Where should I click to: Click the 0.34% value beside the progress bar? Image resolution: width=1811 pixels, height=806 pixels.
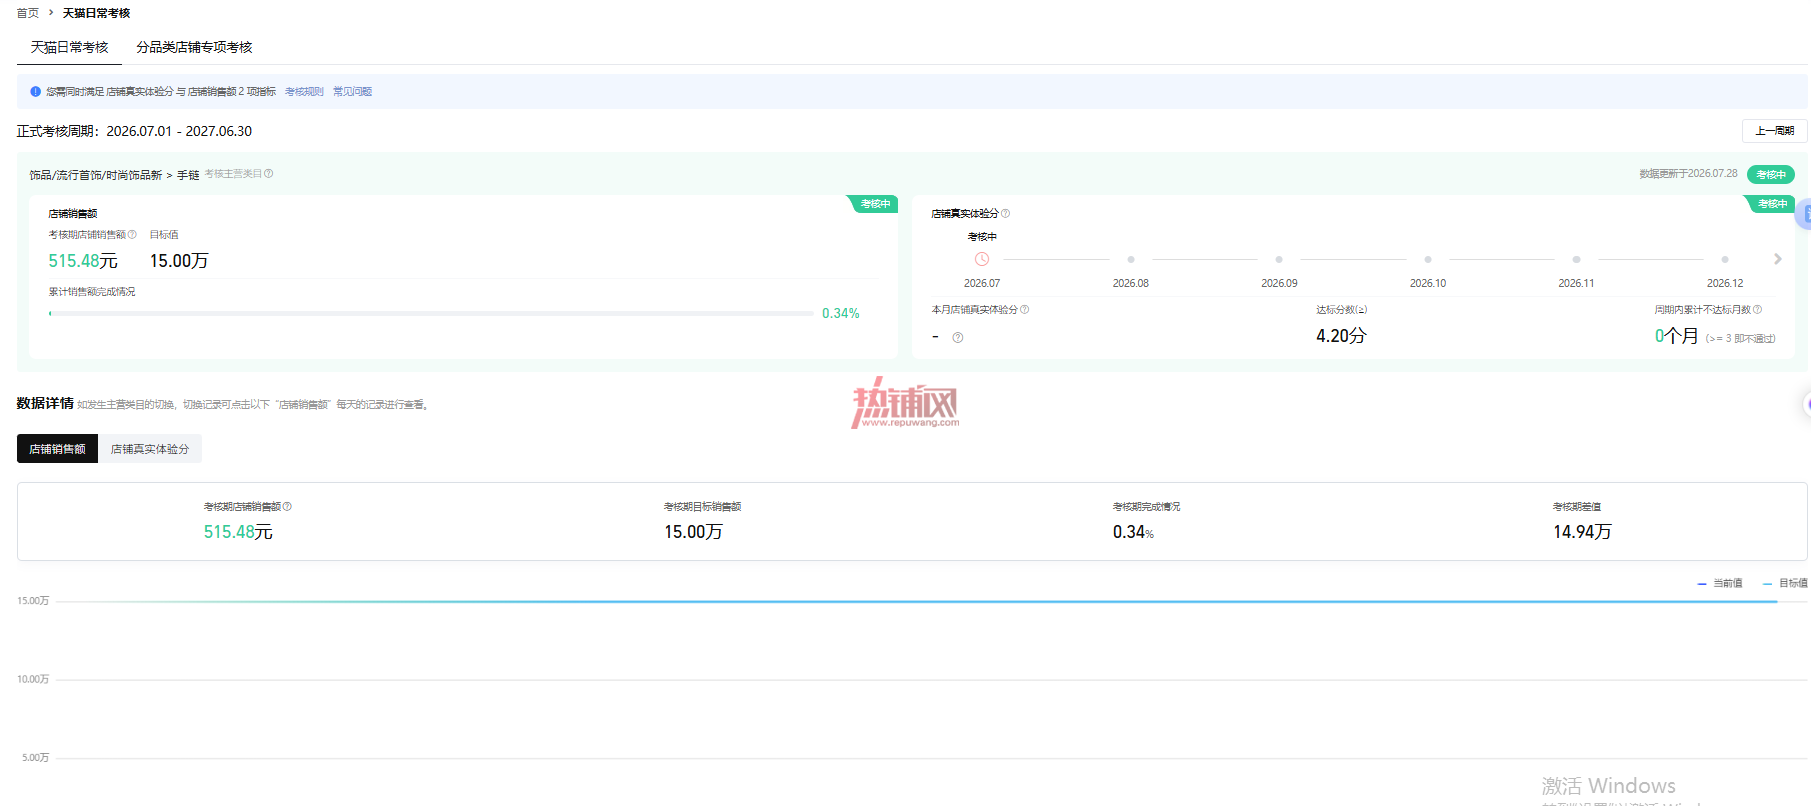pos(841,314)
